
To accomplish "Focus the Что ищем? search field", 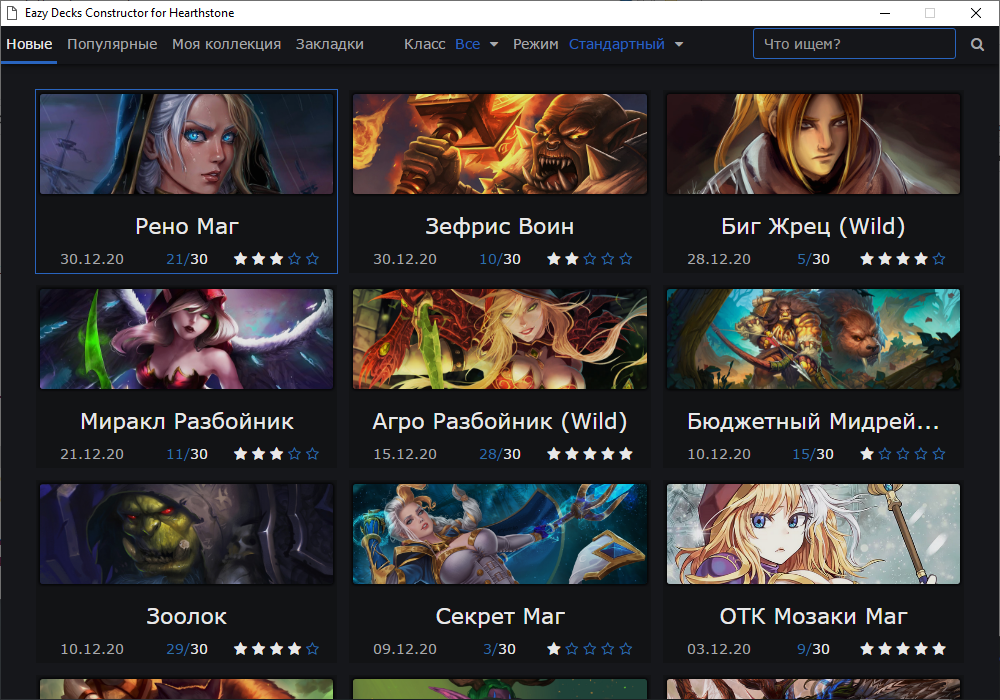I will tap(854, 44).
